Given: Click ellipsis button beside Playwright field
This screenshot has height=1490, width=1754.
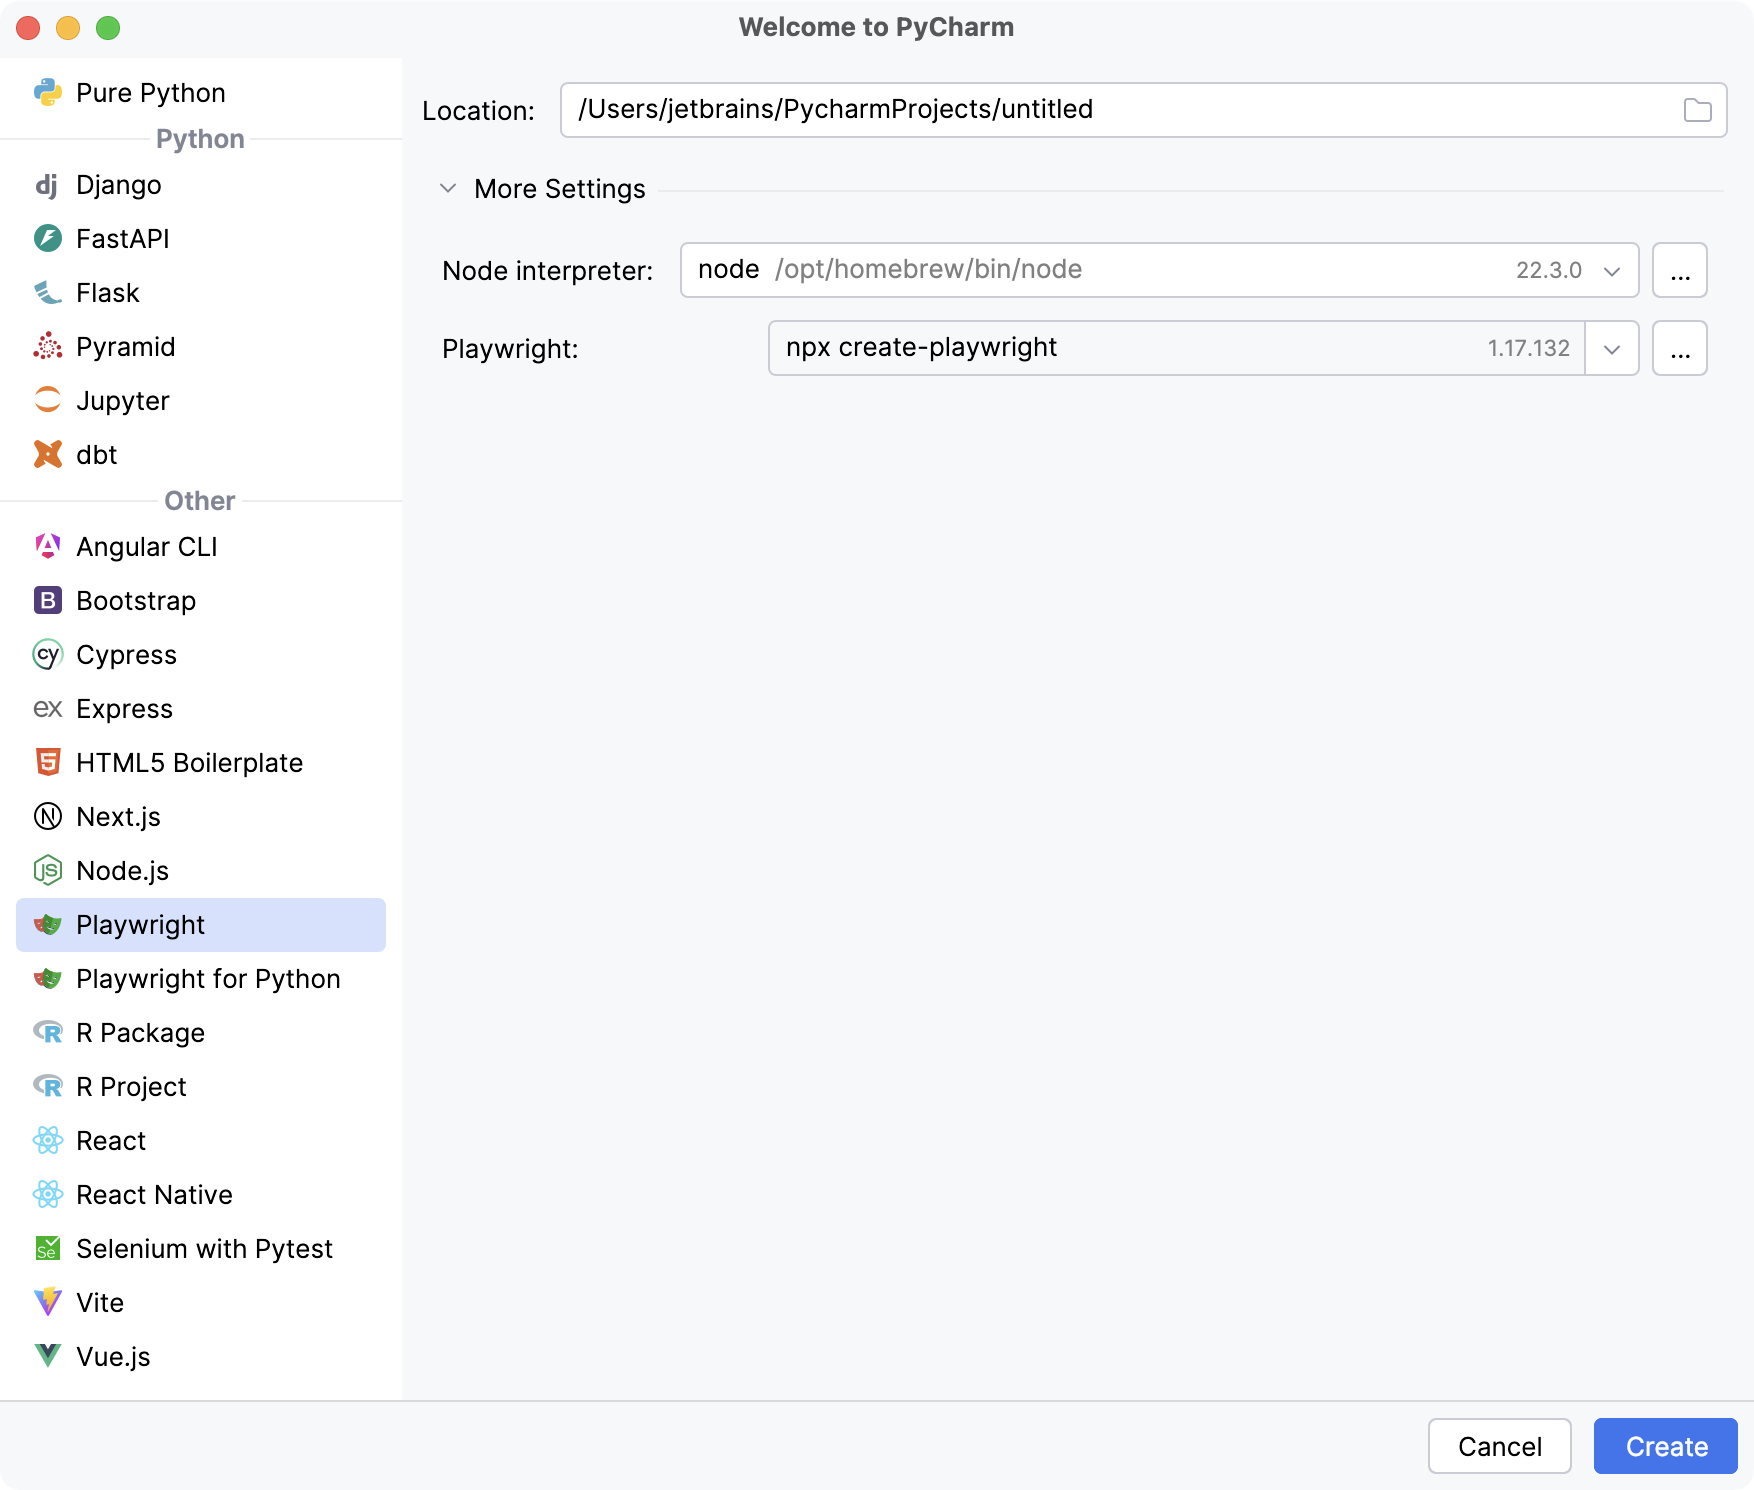Looking at the screenshot, I should (x=1679, y=349).
